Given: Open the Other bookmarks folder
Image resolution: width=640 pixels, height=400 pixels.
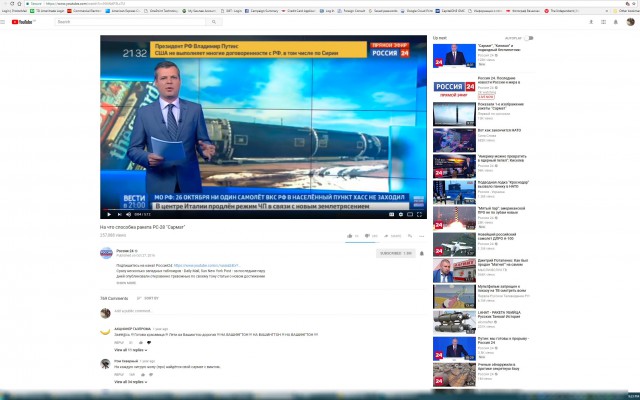Looking at the screenshot, I should coord(626,11).
